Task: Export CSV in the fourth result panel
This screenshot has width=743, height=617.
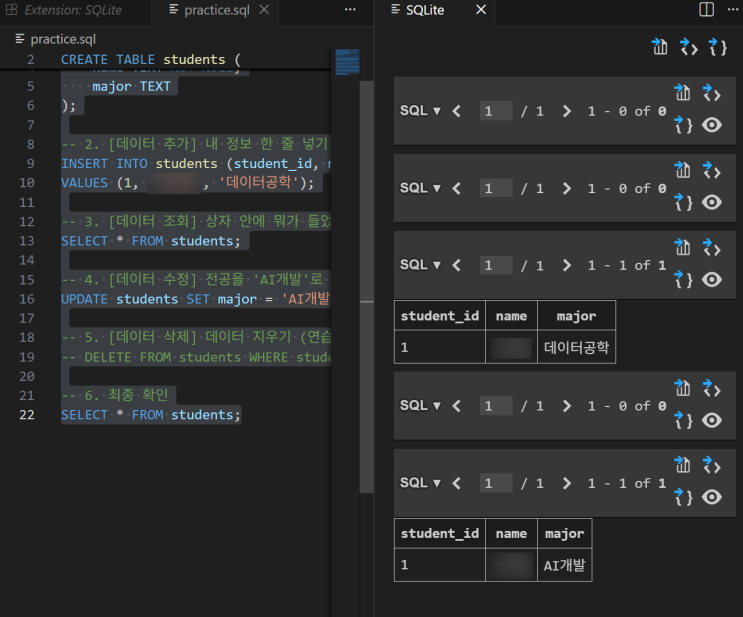Action: click(x=682, y=388)
